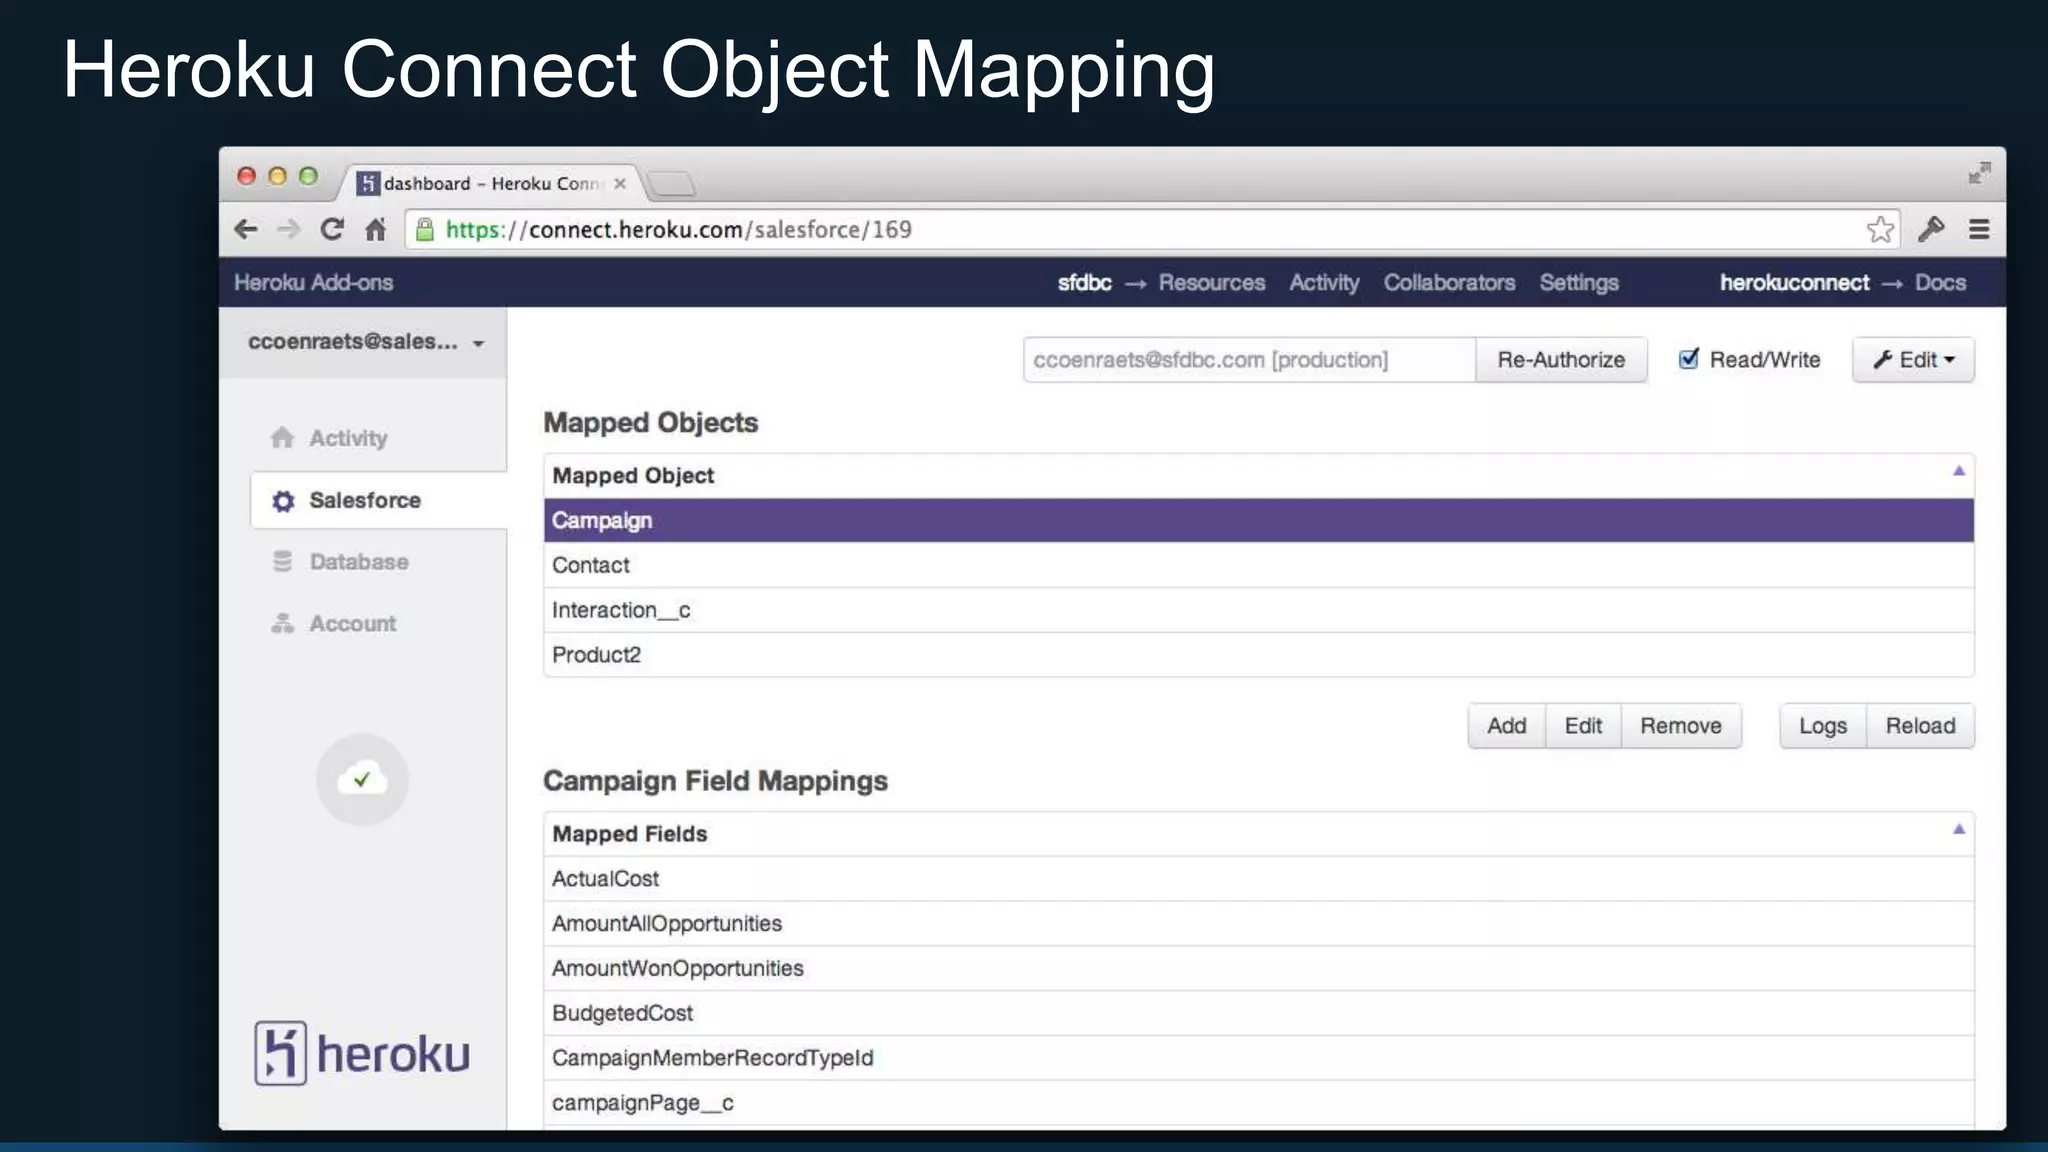Select the AmountWonOpportunities field row
This screenshot has height=1152, width=2048.
coord(1259,968)
